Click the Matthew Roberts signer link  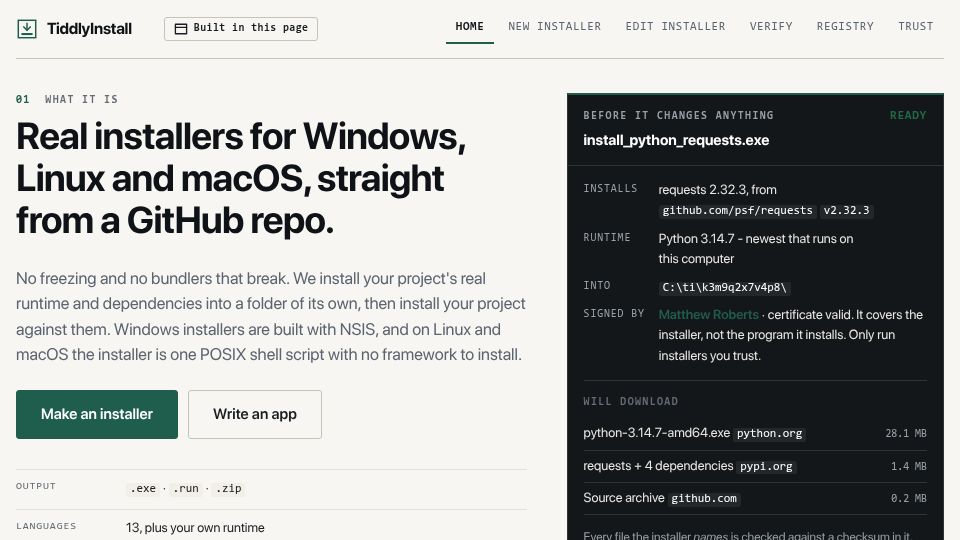coord(708,315)
